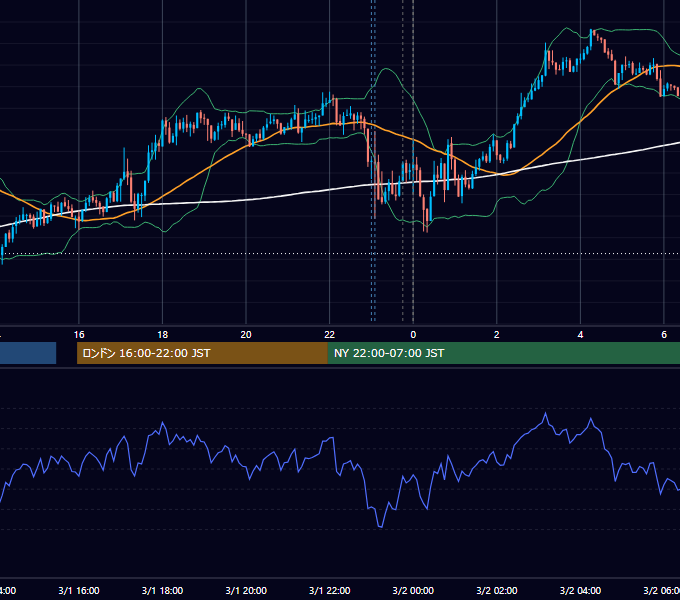Click hour label 16 on the time axis
The height and width of the screenshot is (600, 680).
79,335
